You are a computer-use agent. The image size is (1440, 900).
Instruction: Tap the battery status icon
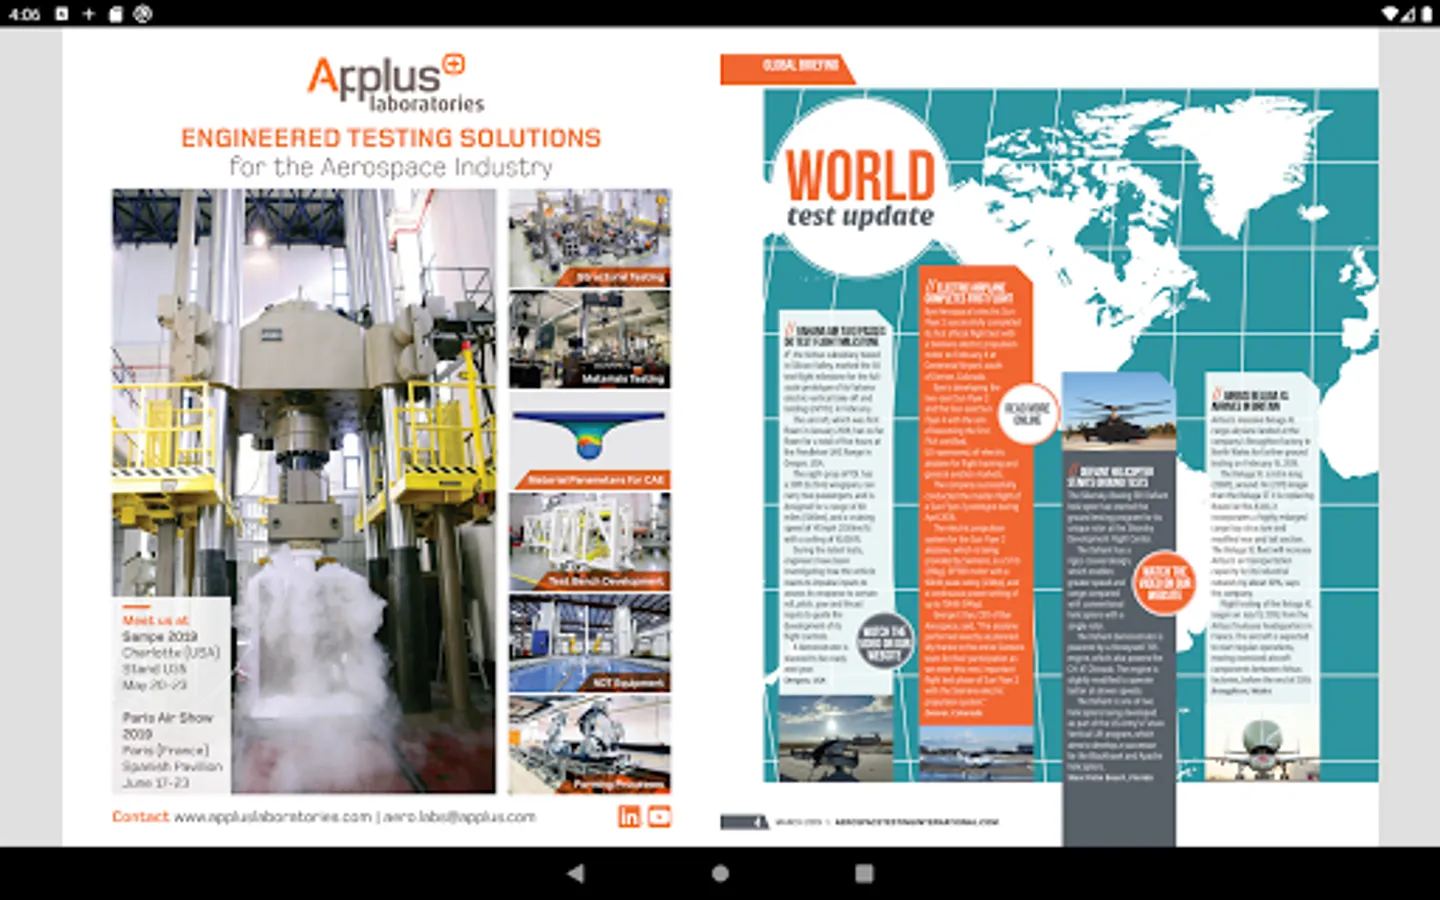(x=1427, y=13)
